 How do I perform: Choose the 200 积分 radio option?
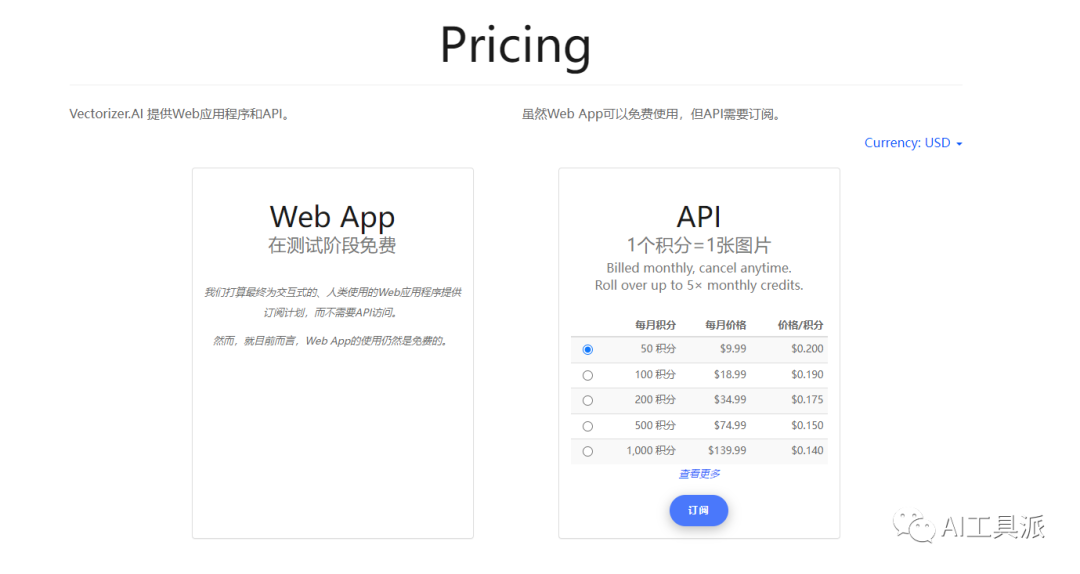pos(587,400)
